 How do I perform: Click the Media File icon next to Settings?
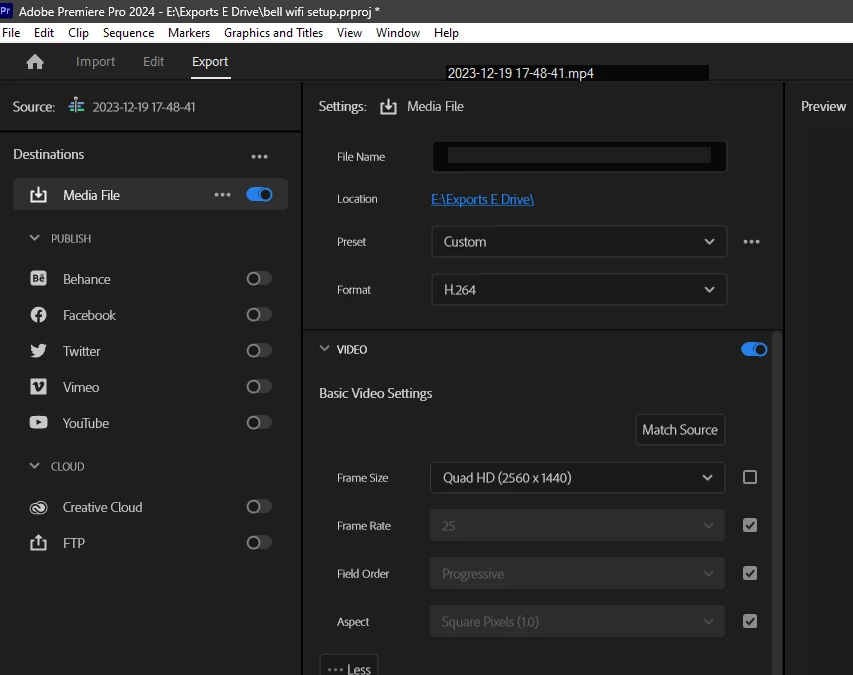click(388, 107)
